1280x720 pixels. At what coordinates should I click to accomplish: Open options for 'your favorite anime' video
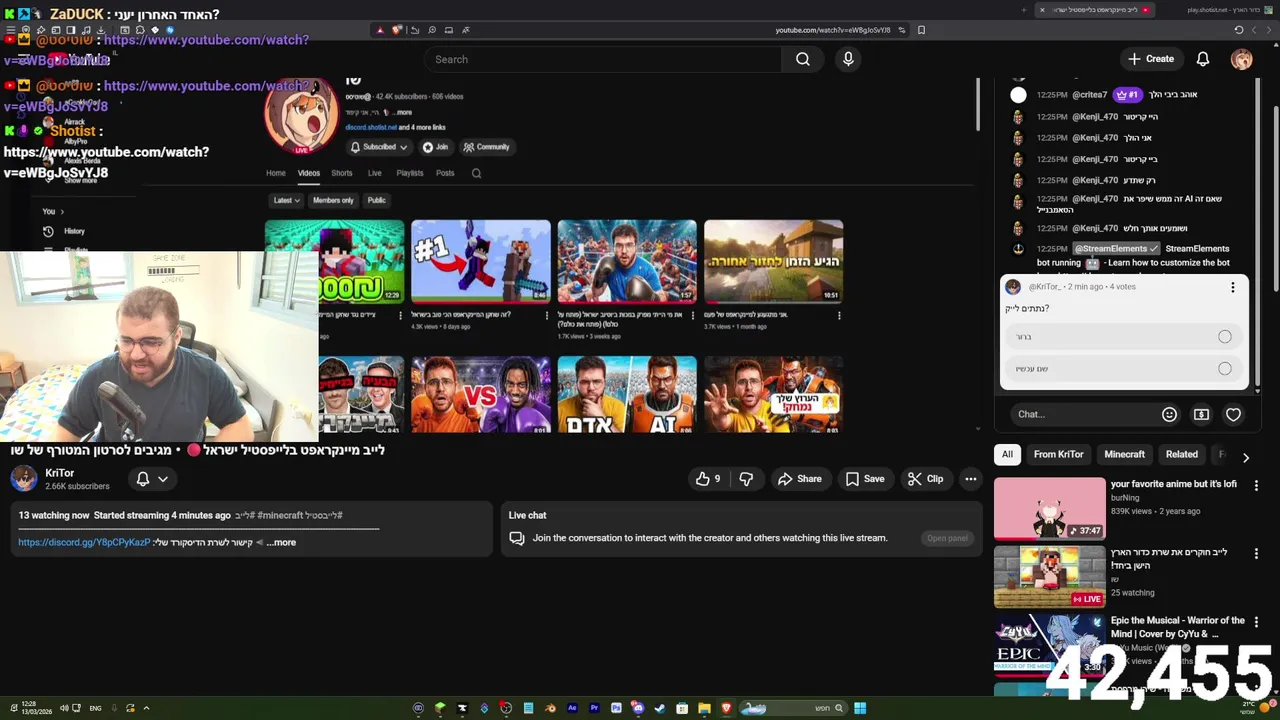coord(1257,485)
